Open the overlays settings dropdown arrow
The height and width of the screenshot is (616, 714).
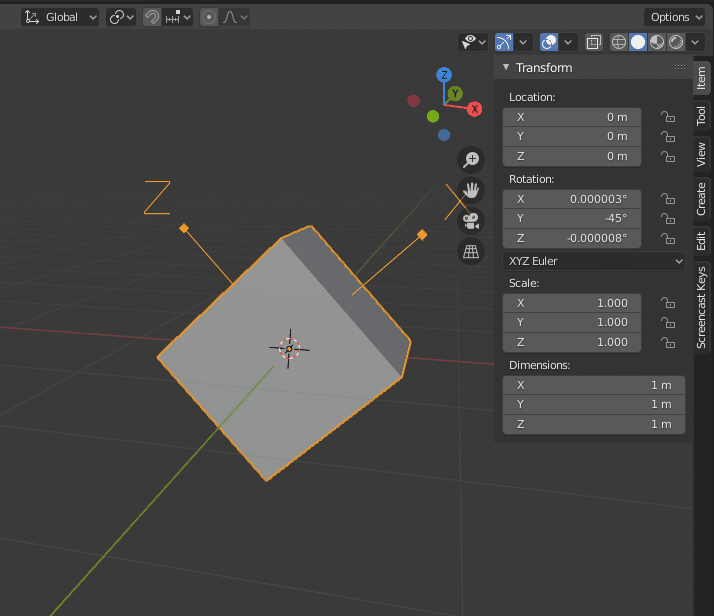[568, 42]
